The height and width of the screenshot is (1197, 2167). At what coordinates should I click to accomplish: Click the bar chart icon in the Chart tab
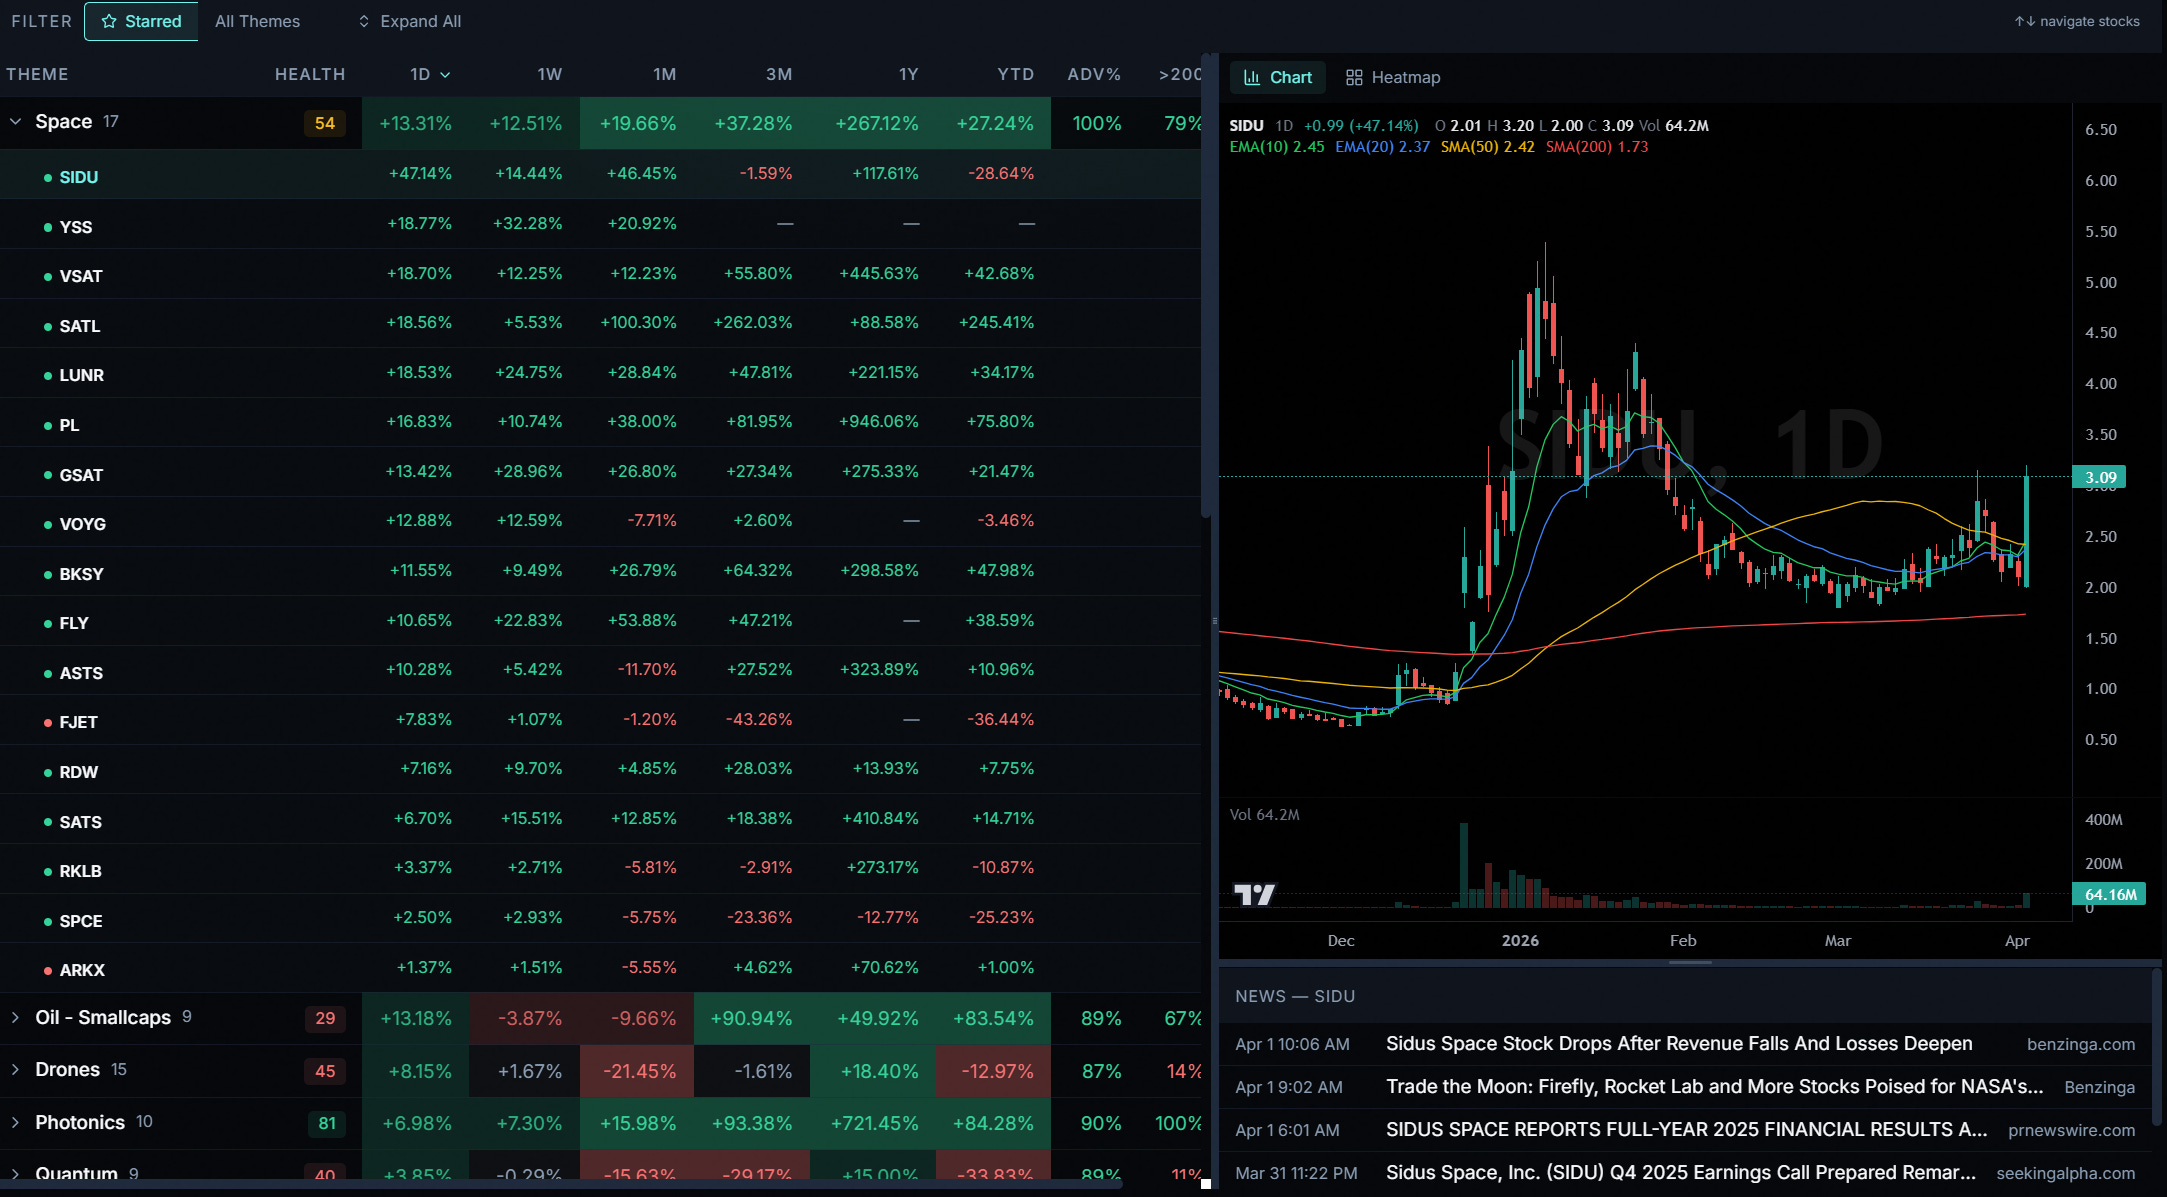click(x=1251, y=77)
